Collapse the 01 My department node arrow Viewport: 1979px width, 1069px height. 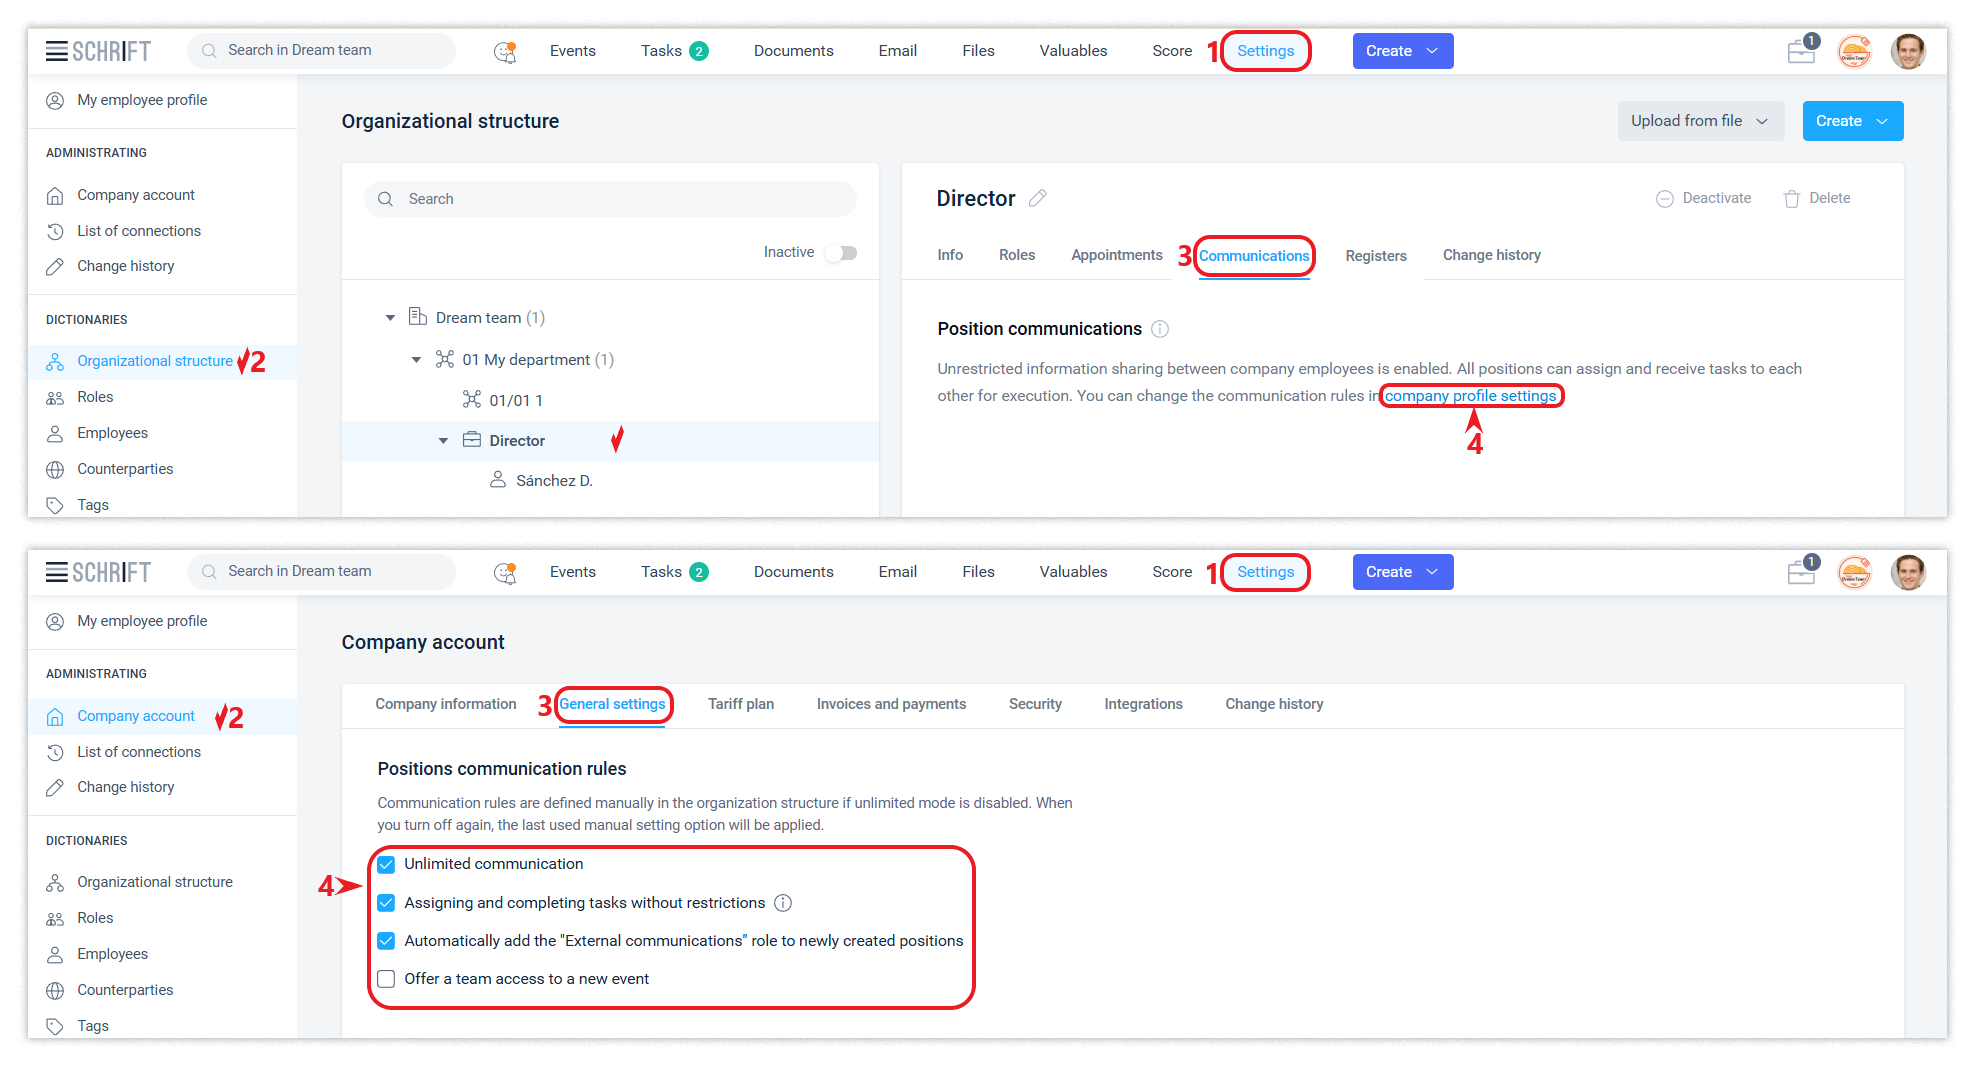(417, 360)
